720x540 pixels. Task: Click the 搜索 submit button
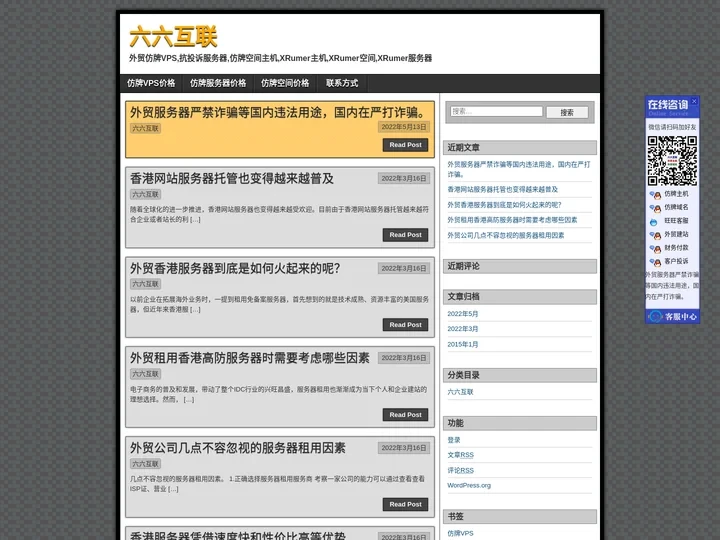[x=567, y=112]
